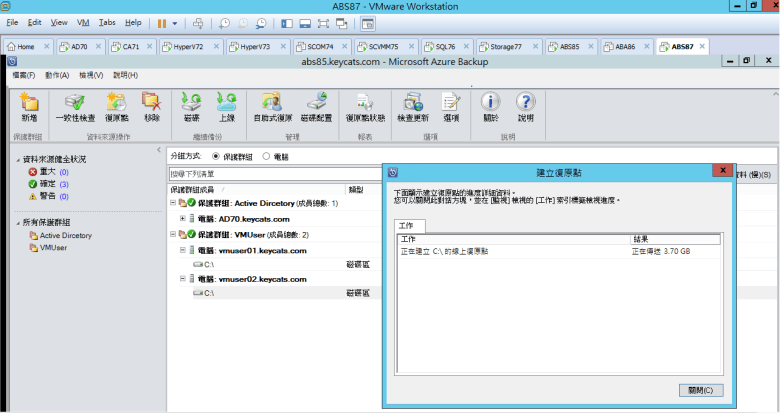The width and height of the screenshot is (780, 413).
Task: Run 一致性檢查 consistency check from toolbar
Action: [74, 105]
